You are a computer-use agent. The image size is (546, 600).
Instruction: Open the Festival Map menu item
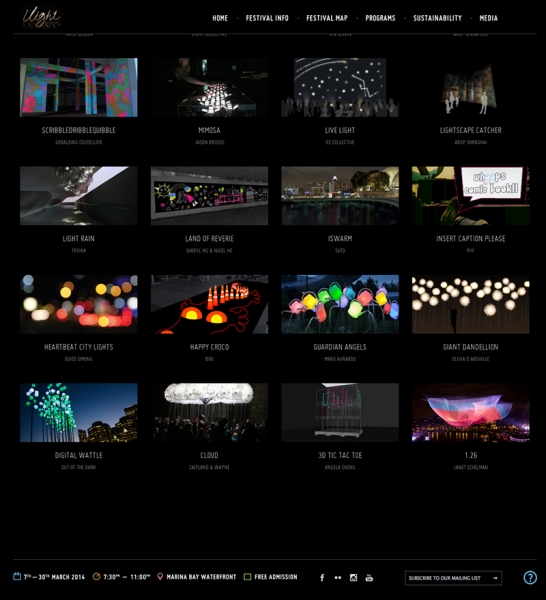click(x=327, y=18)
